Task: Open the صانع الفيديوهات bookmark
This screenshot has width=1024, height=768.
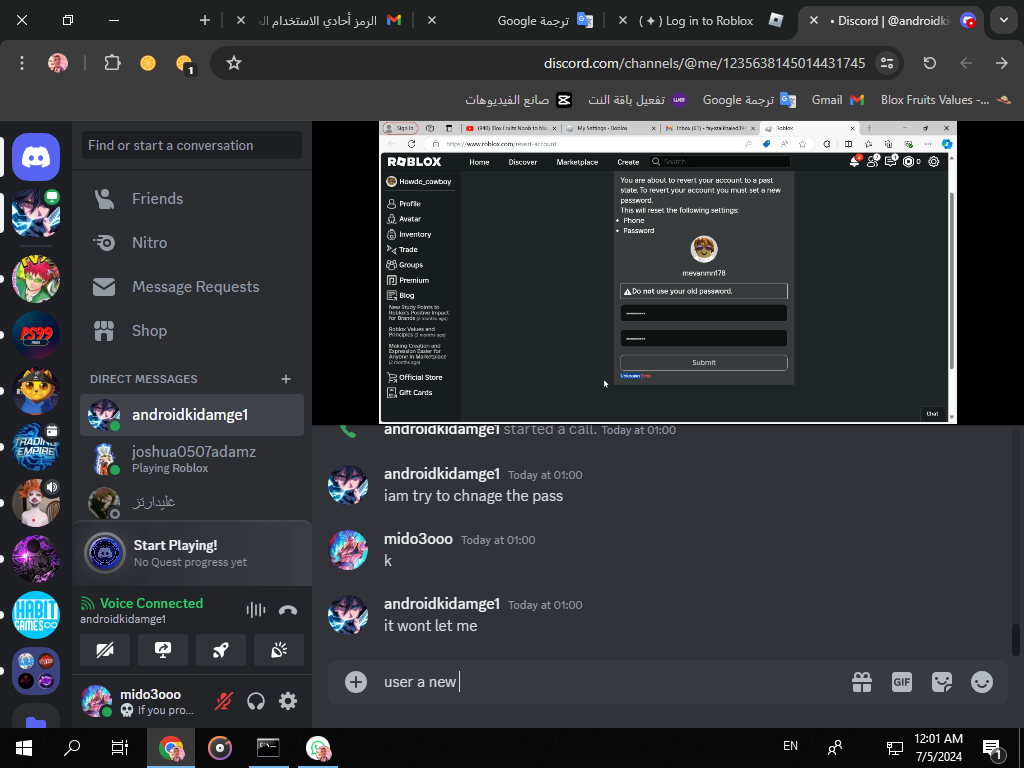Action: click(518, 100)
